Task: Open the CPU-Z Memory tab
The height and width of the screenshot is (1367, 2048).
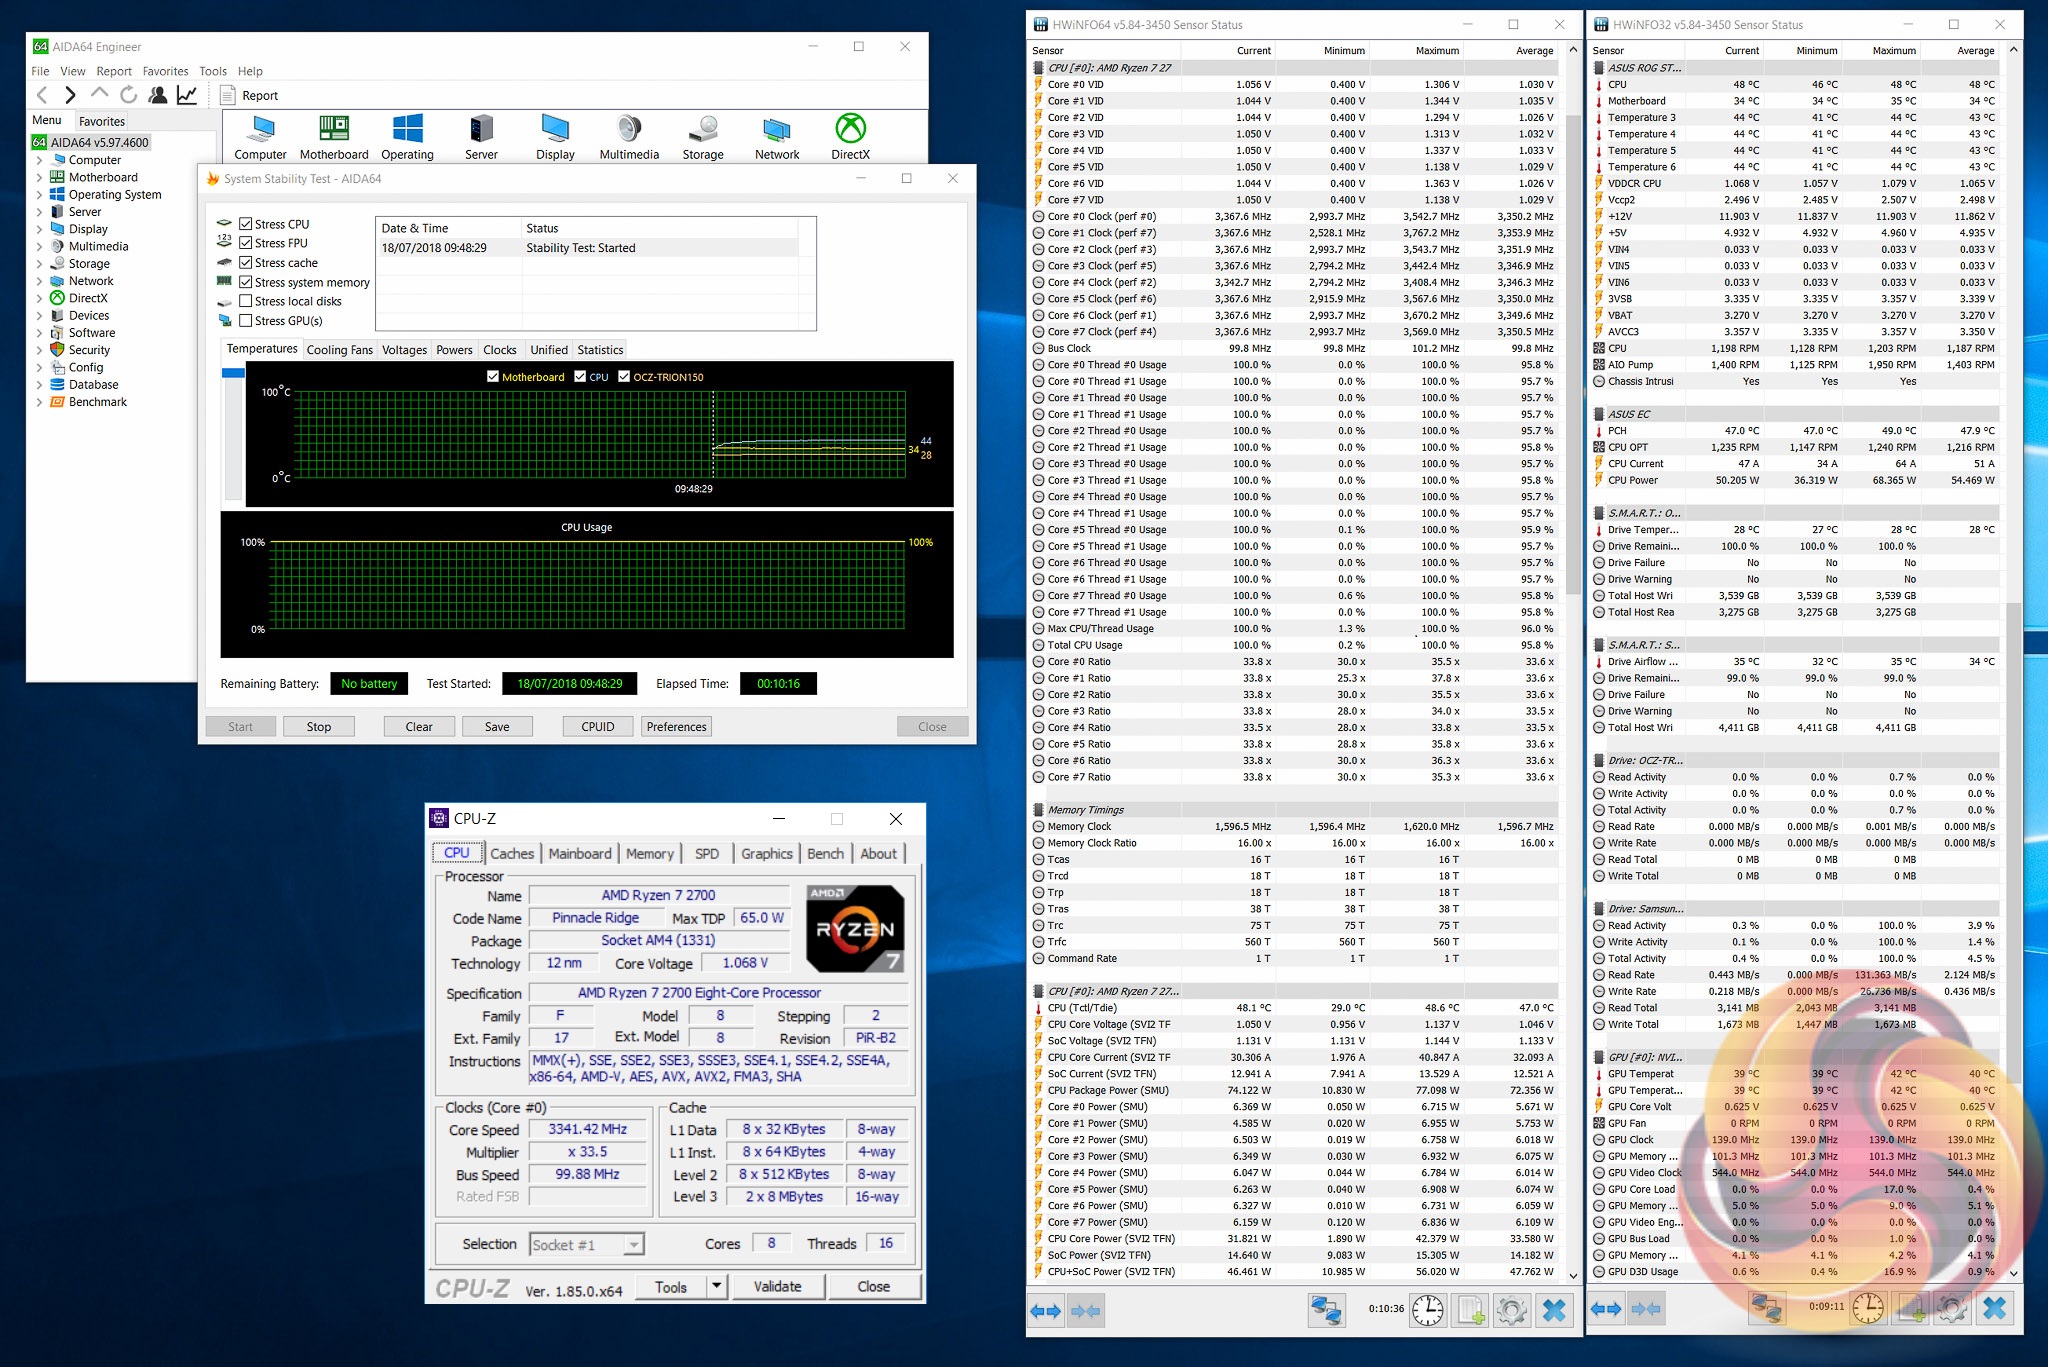Action: click(650, 853)
